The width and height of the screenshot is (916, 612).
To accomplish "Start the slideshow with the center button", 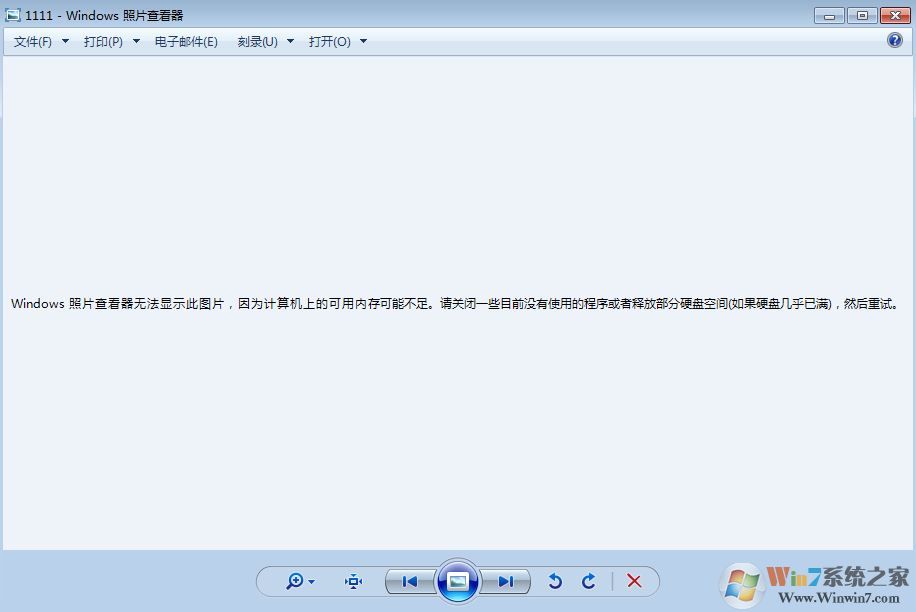I will click(x=458, y=581).
